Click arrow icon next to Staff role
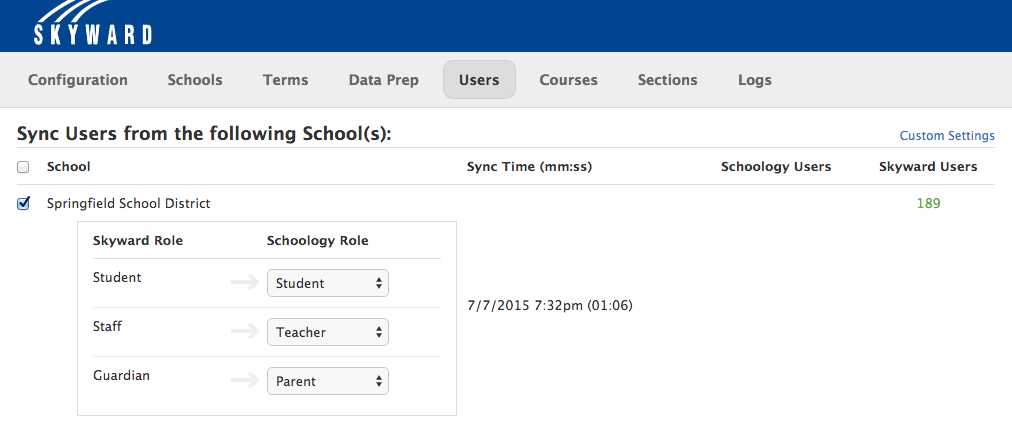The height and width of the screenshot is (424, 1012). (x=244, y=331)
